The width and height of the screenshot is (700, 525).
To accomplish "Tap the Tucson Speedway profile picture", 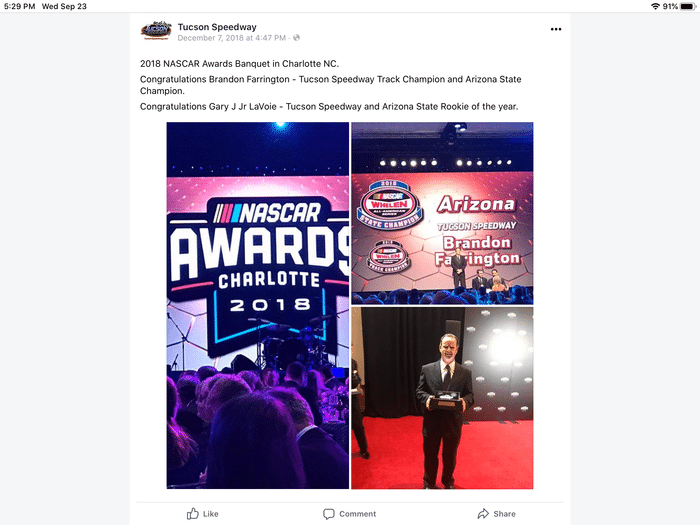I will tap(156, 30).
